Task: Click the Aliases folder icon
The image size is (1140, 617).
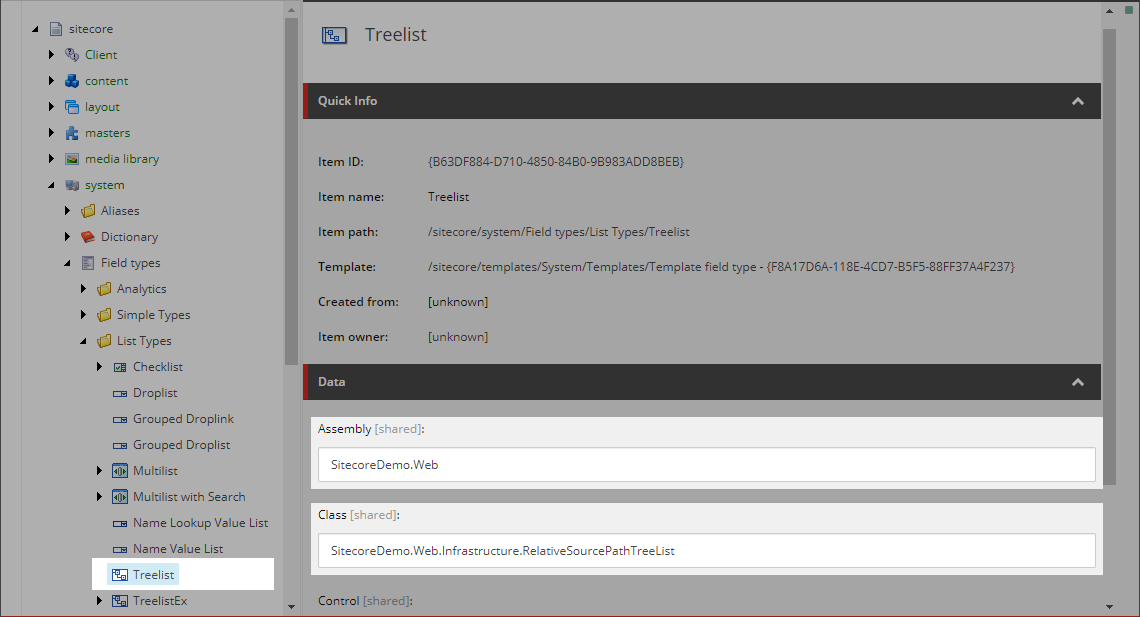Action: point(88,211)
